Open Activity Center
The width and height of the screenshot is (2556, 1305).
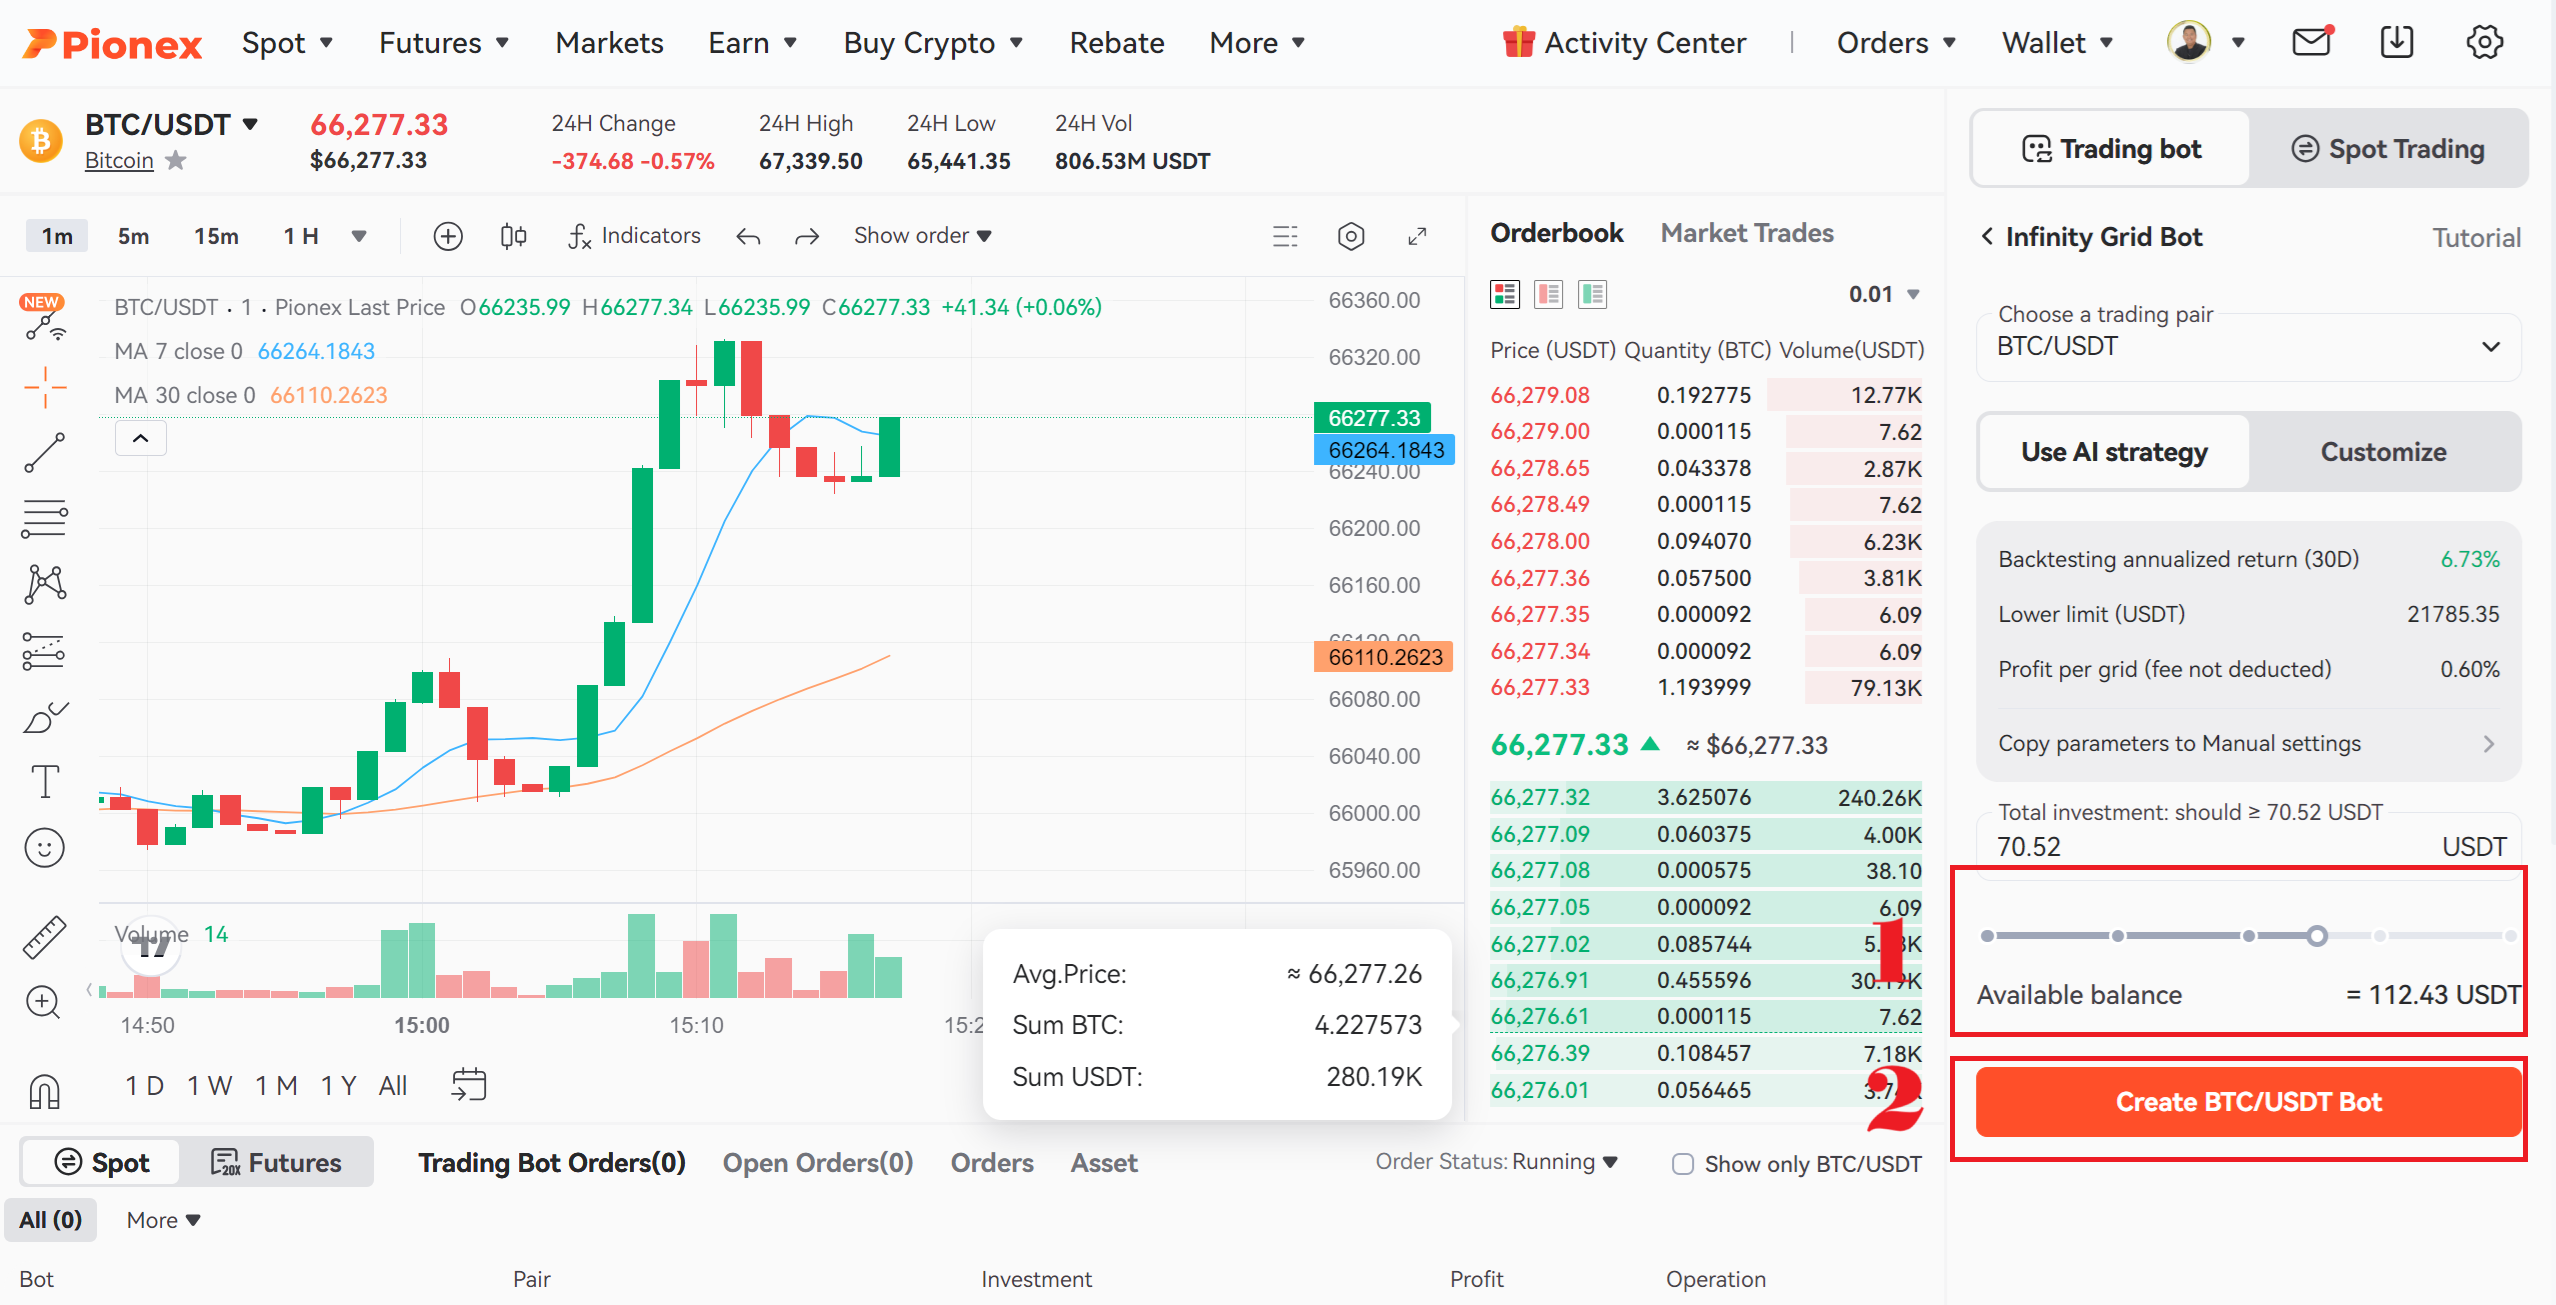pos(1625,43)
